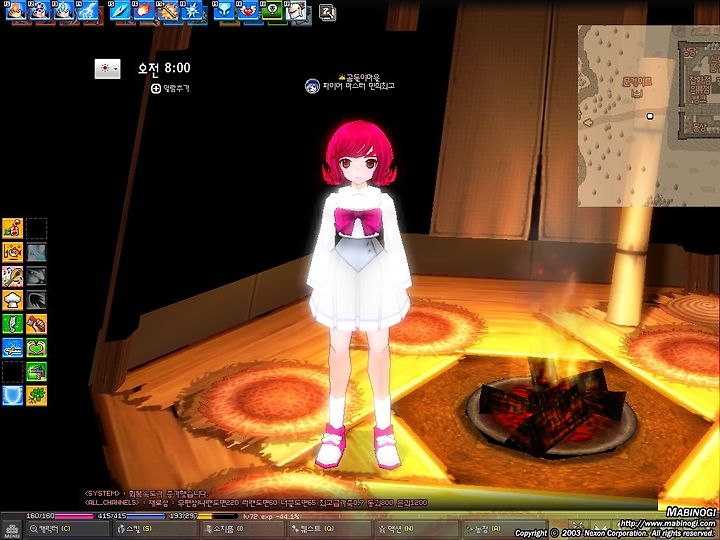Viewport: 720px width, 540px height.
Task: Click the blue MP bar showing 415/415
Action: tap(131, 516)
